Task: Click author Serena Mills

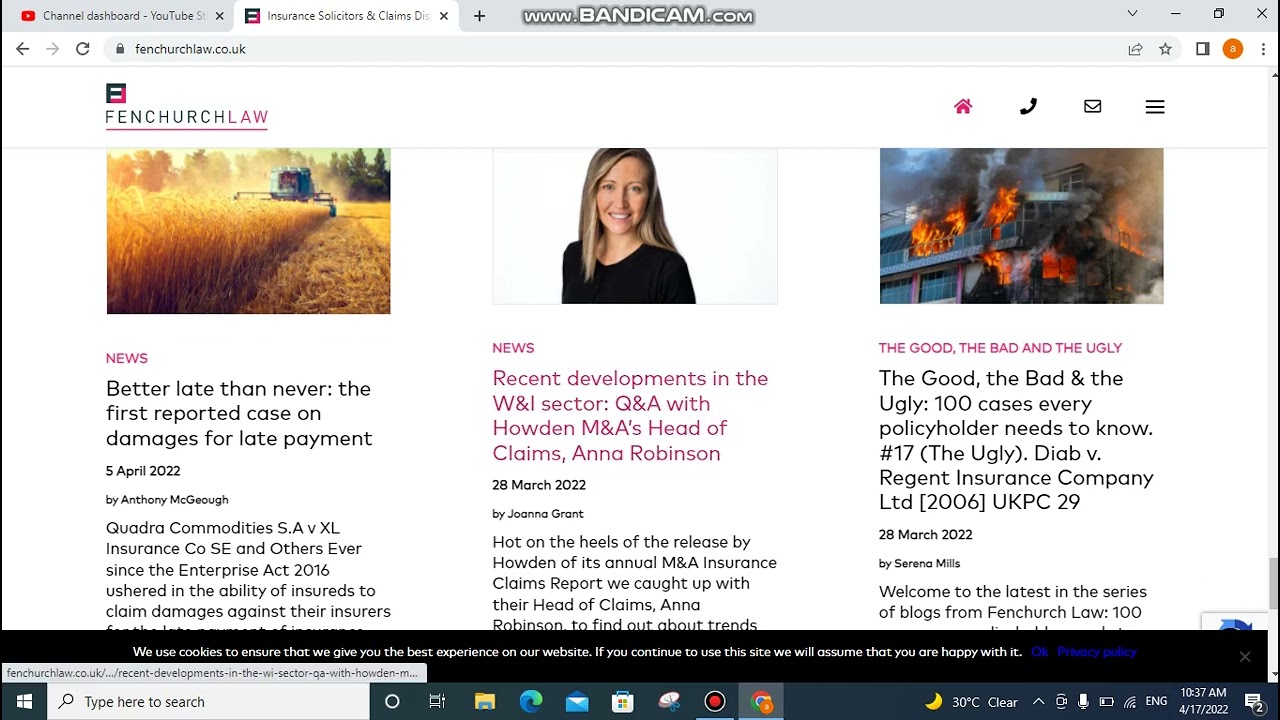Action: 927,564
